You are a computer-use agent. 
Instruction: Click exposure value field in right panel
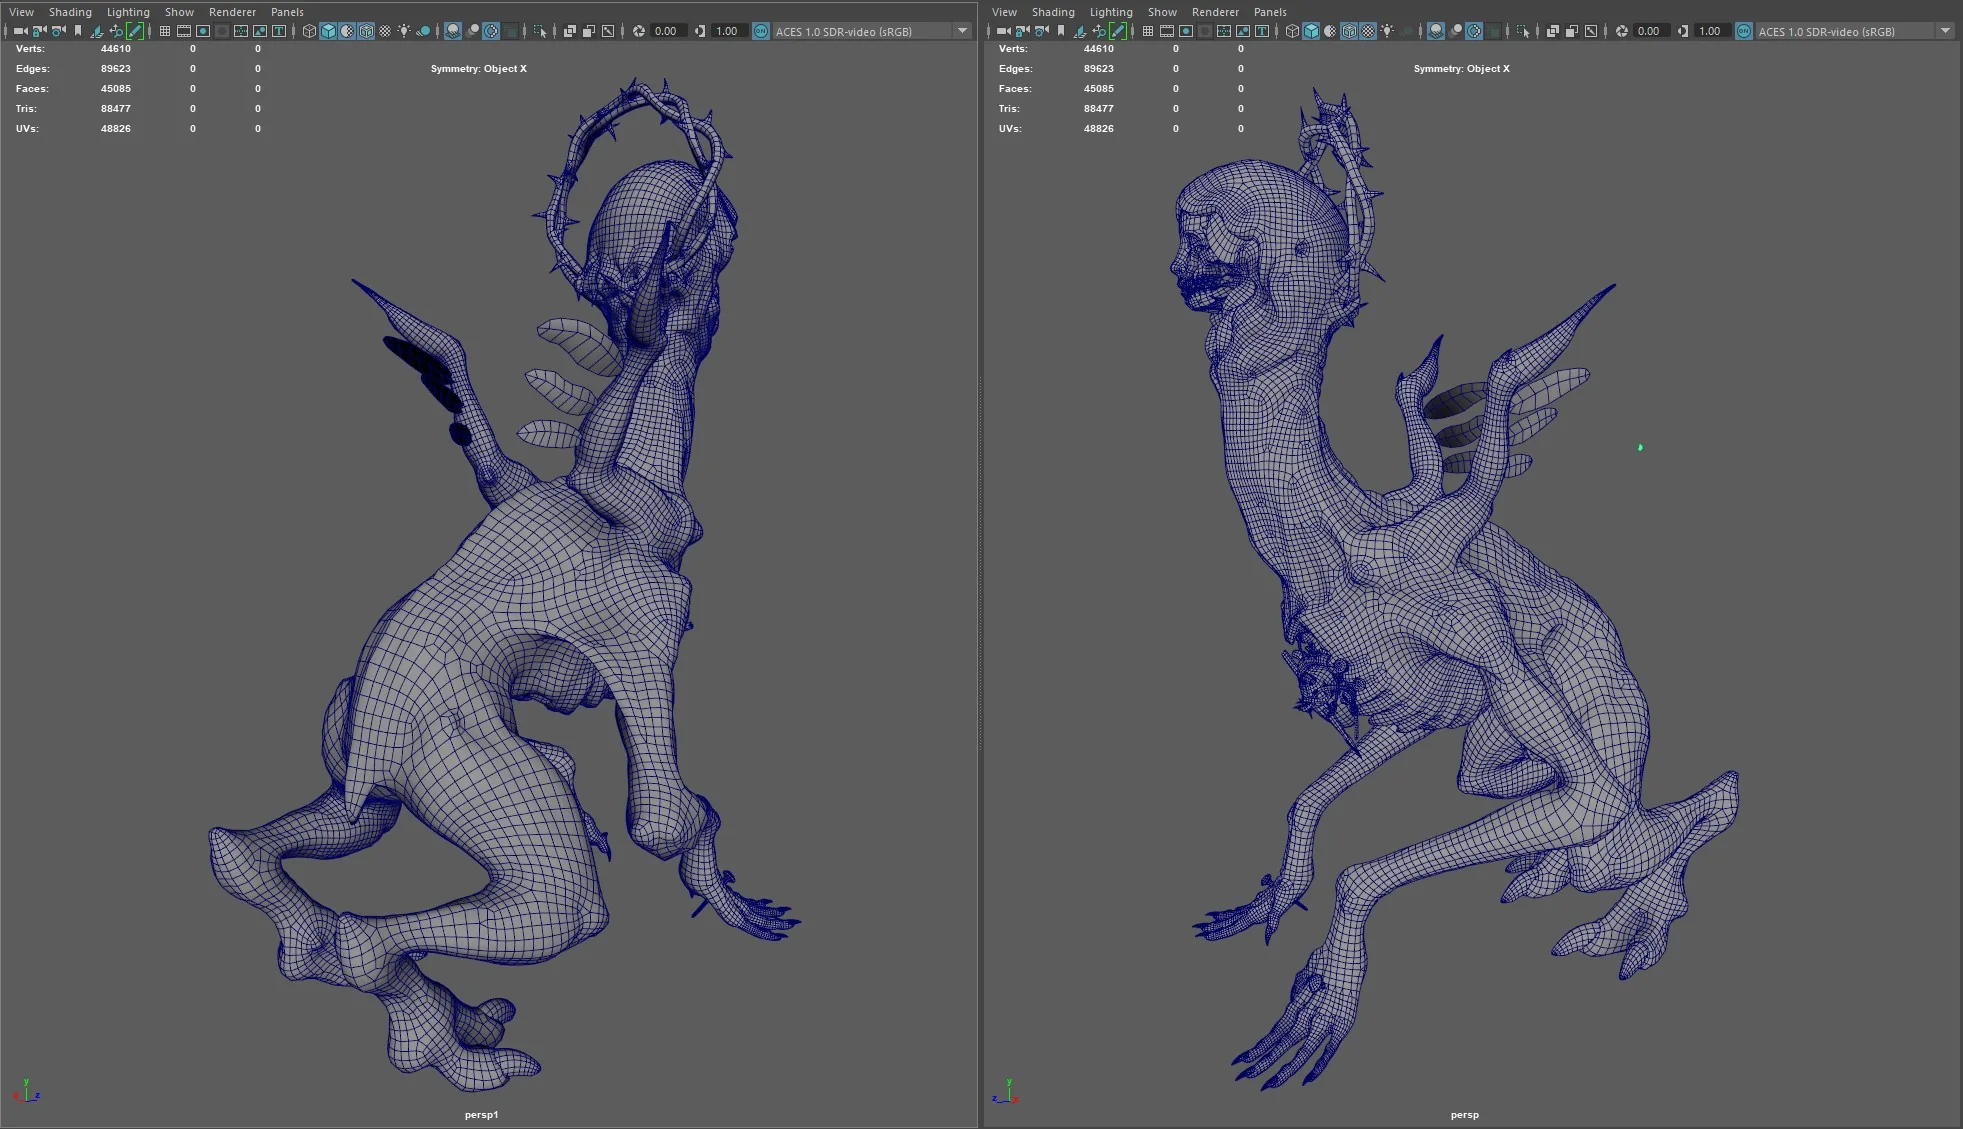(x=1649, y=31)
